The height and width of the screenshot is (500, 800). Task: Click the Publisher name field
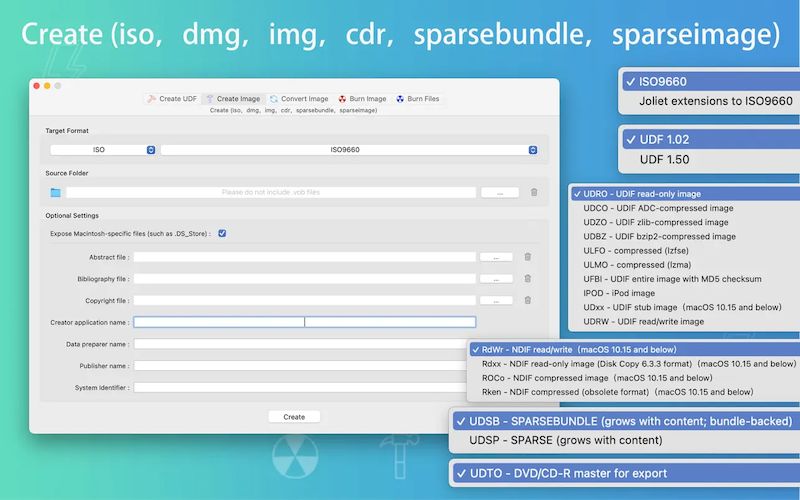coord(301,366)
